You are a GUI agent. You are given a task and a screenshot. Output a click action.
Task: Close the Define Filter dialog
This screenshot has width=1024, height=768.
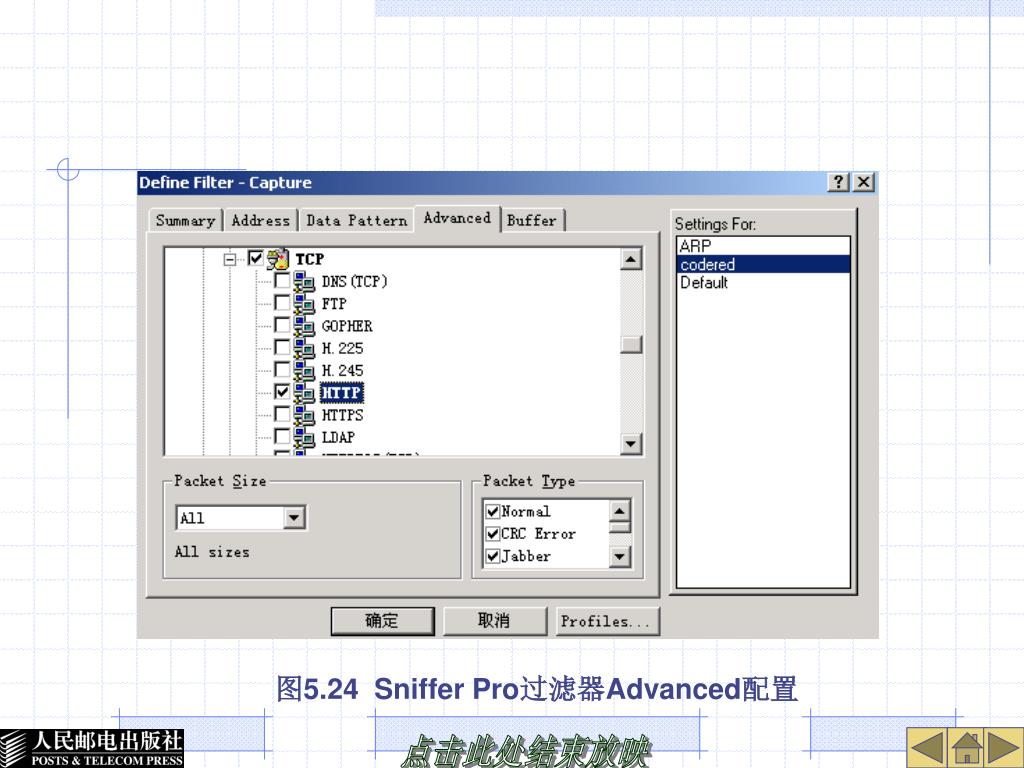point(864,182)
